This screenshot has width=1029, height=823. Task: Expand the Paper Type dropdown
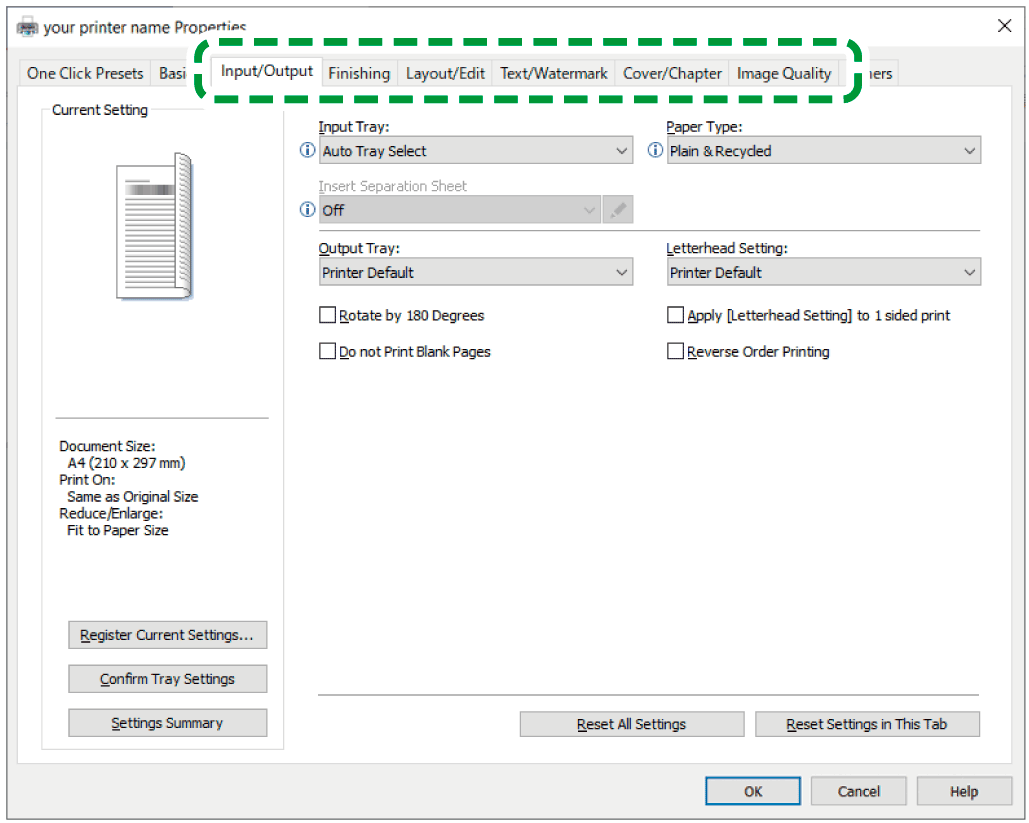coord(823,151)
